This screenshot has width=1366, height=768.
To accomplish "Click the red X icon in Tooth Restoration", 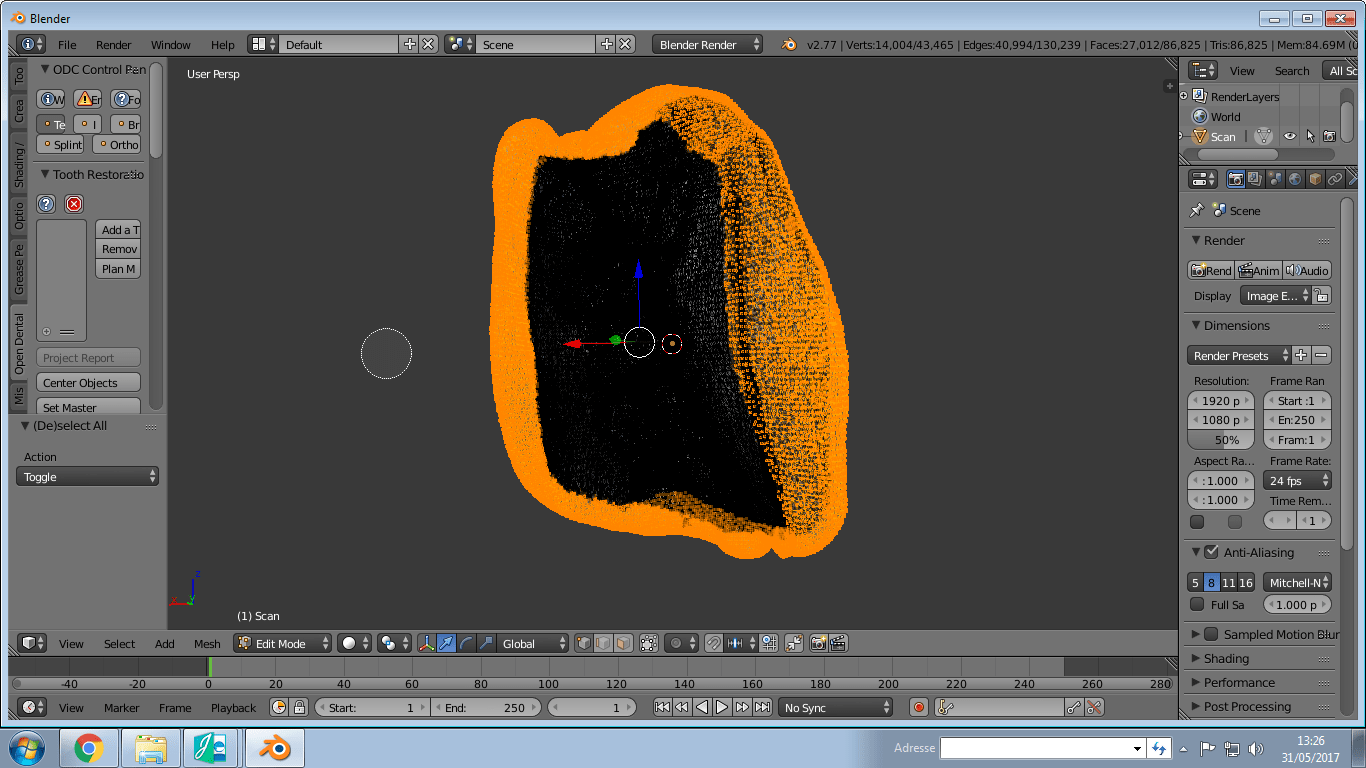I will click(x=74, y=204).
